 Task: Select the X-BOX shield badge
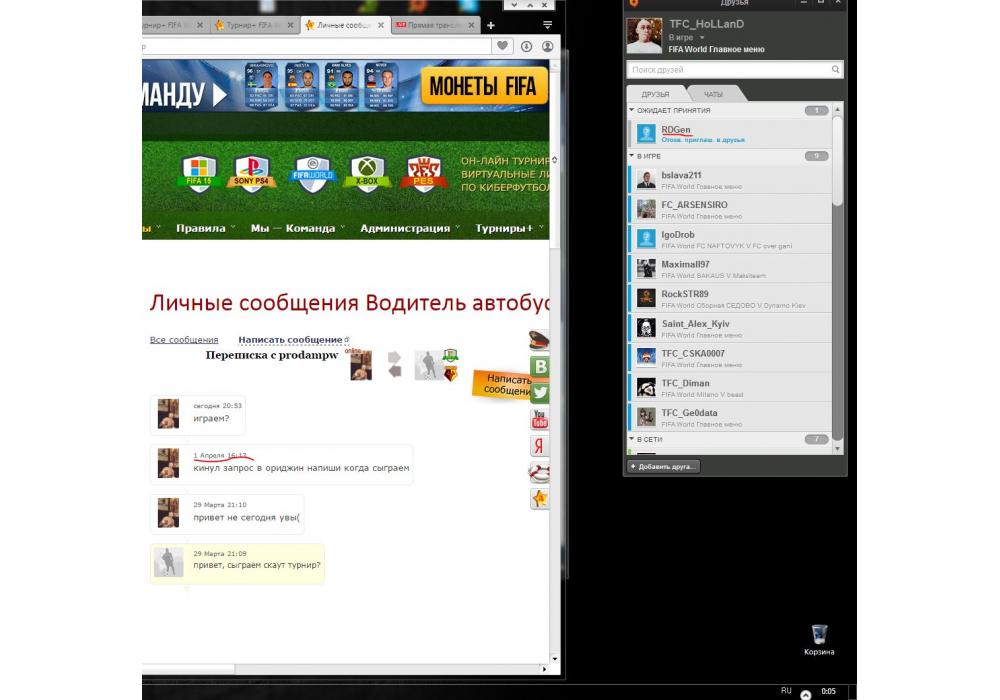[x=367, y=172]
